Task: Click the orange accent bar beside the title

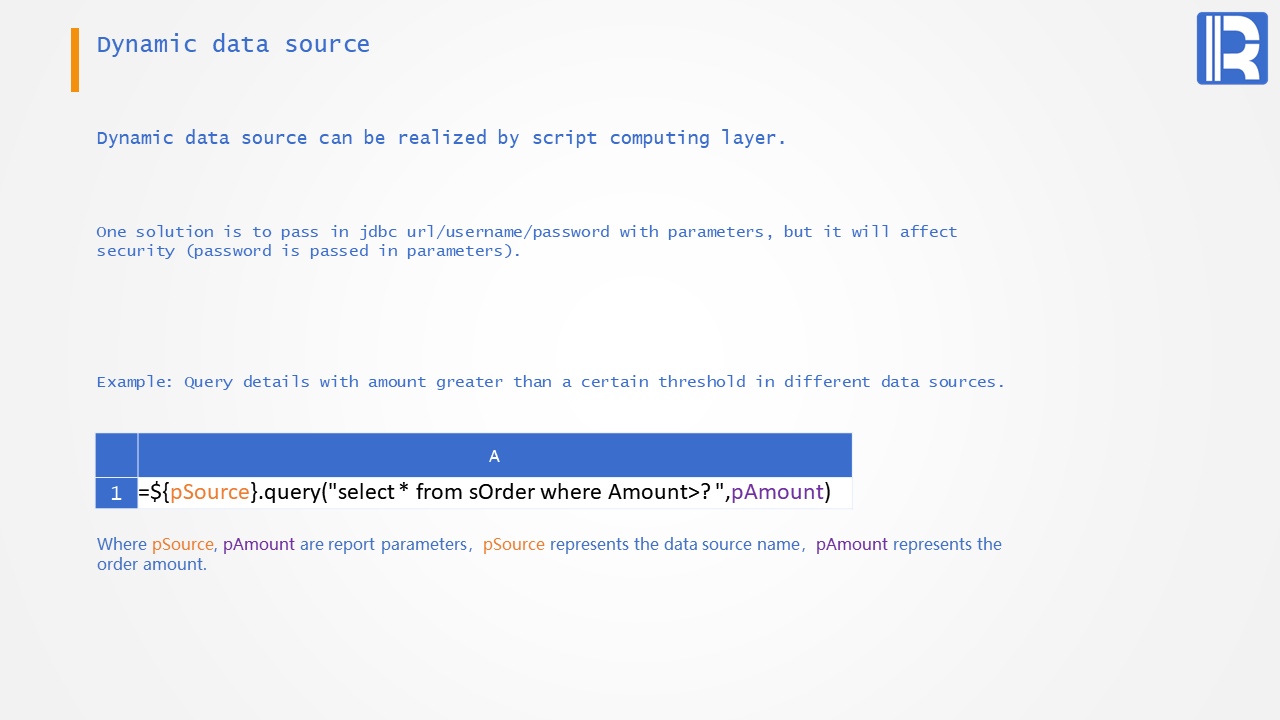Action: (75, 60)
